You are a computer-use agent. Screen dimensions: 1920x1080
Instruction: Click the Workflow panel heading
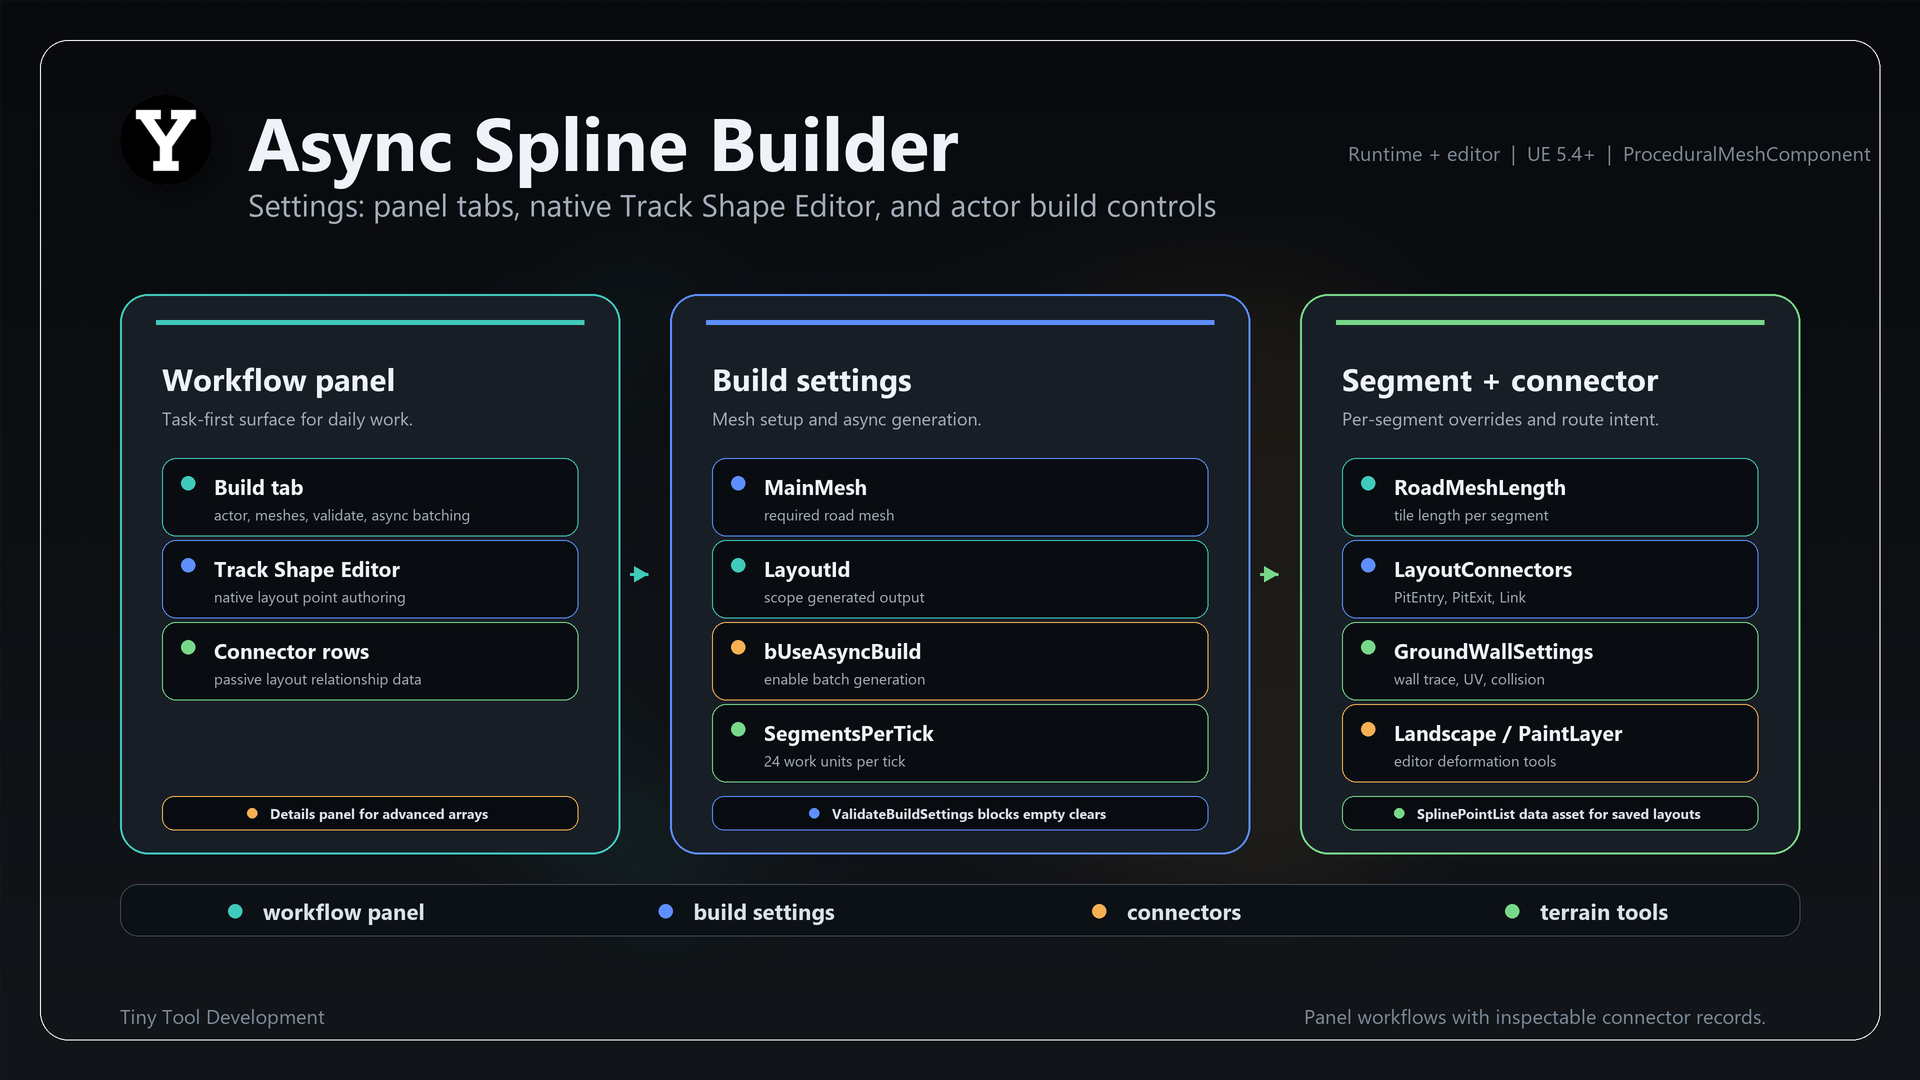pos(278,380)
